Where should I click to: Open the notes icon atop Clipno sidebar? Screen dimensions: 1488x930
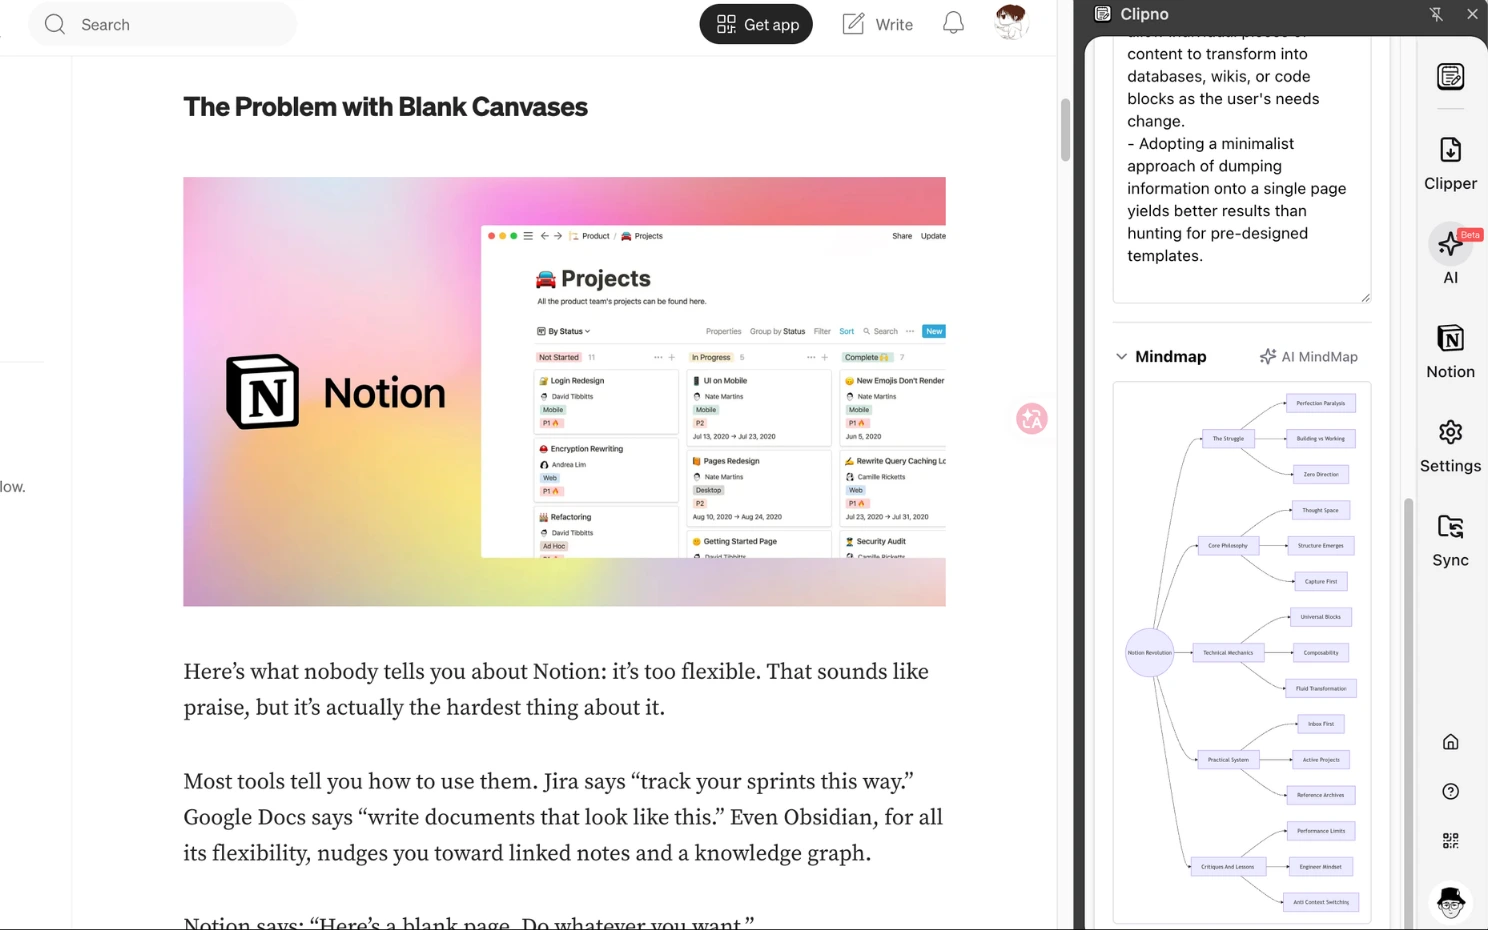point(1451,76)
